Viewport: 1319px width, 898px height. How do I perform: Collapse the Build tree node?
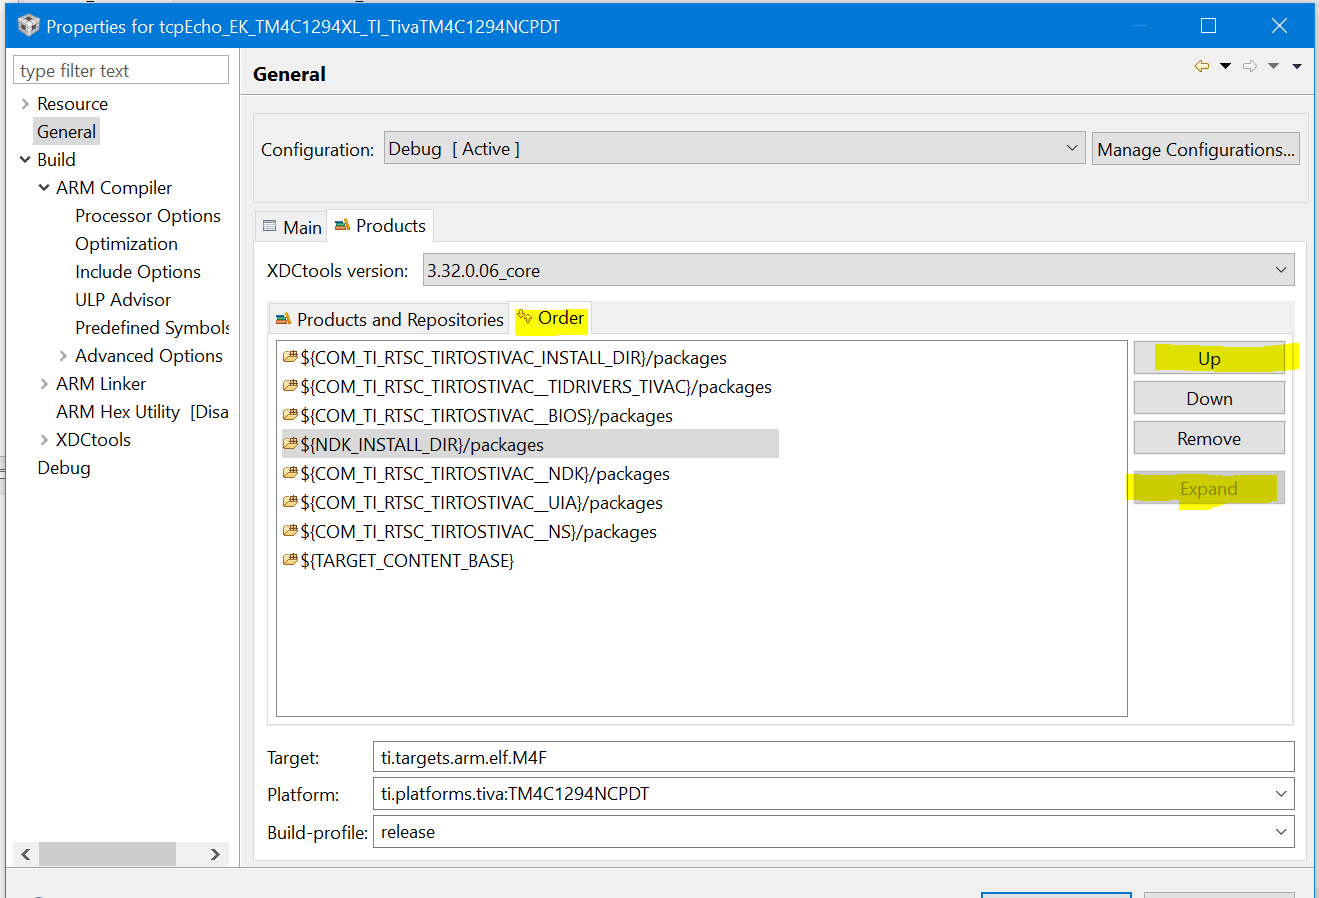25,160
